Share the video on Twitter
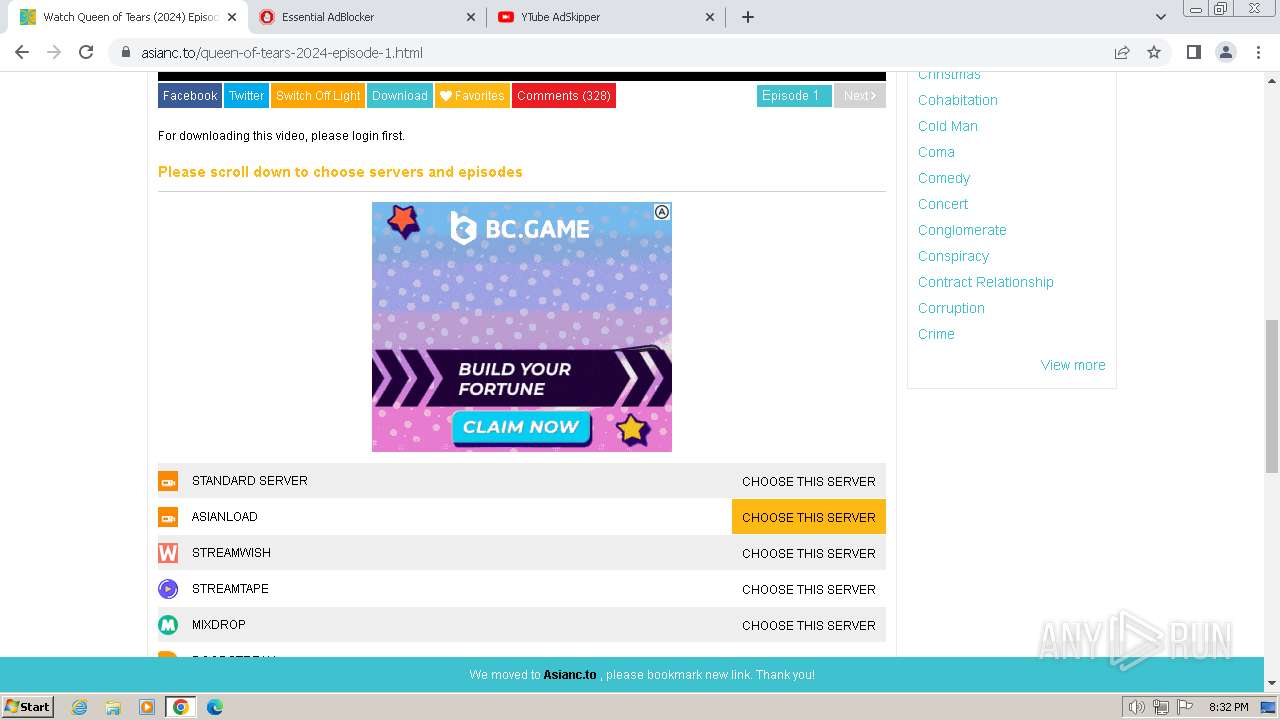 246,96
